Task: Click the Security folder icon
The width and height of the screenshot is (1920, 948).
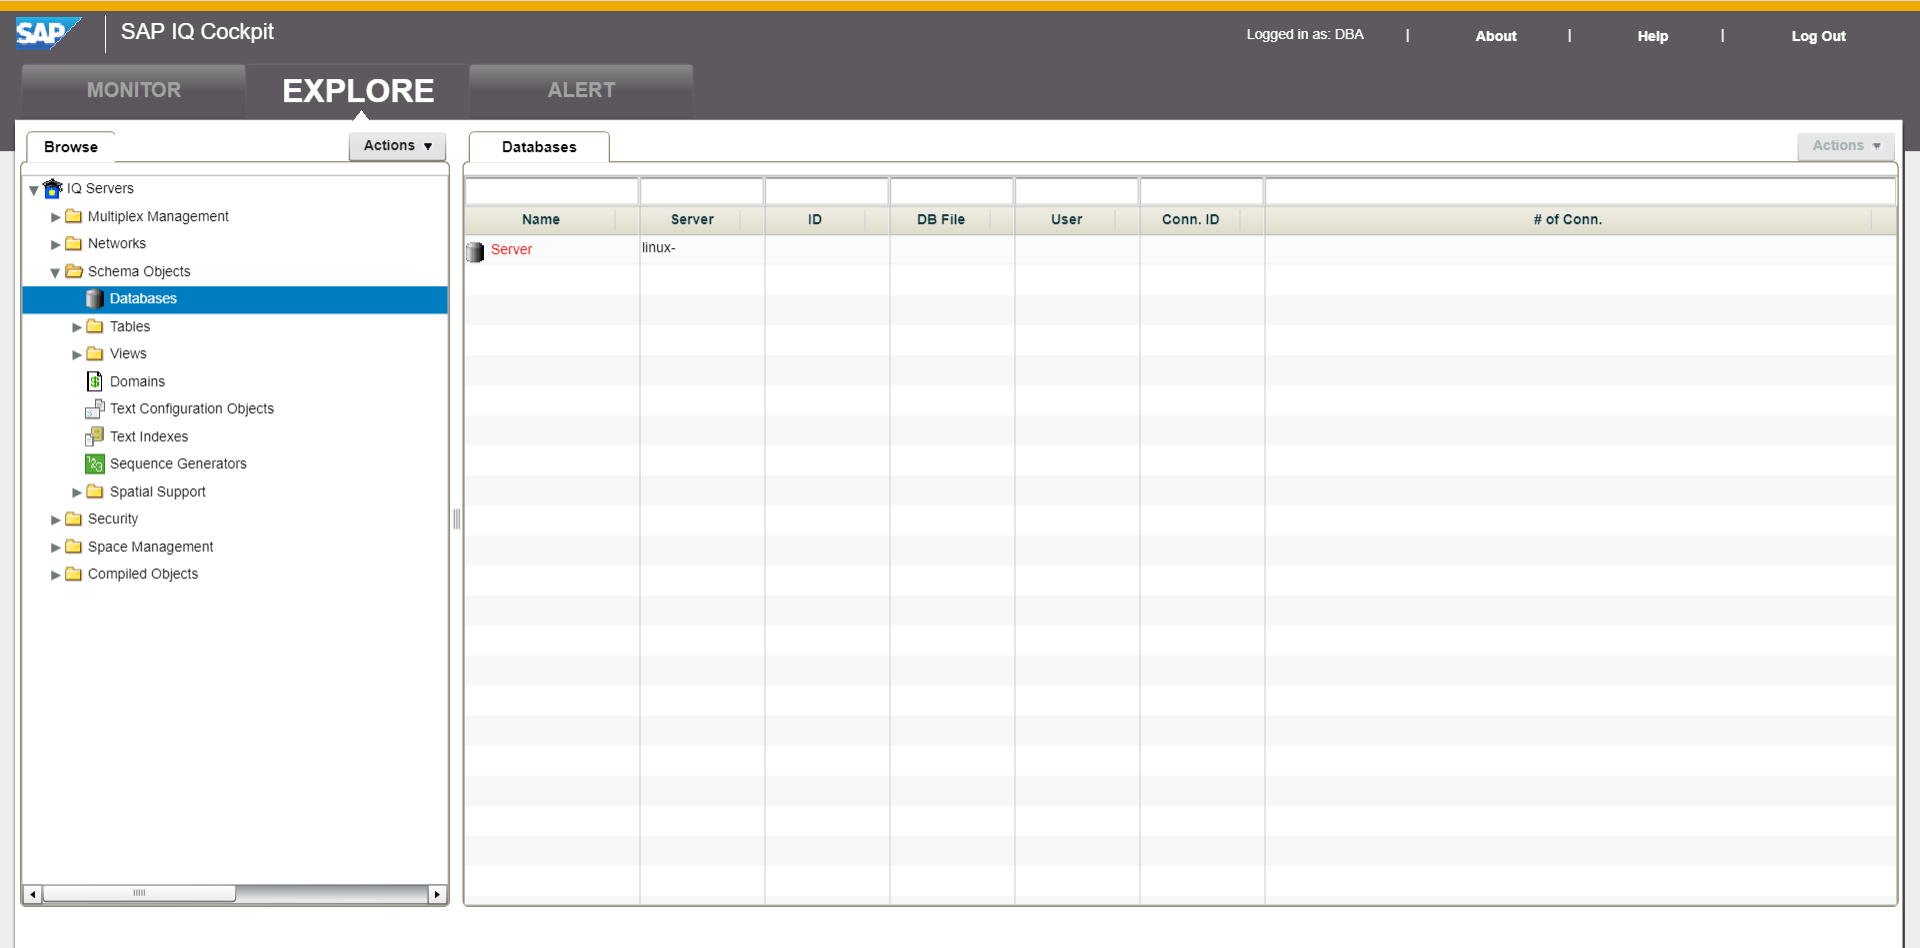Action: tap(74, 518)
